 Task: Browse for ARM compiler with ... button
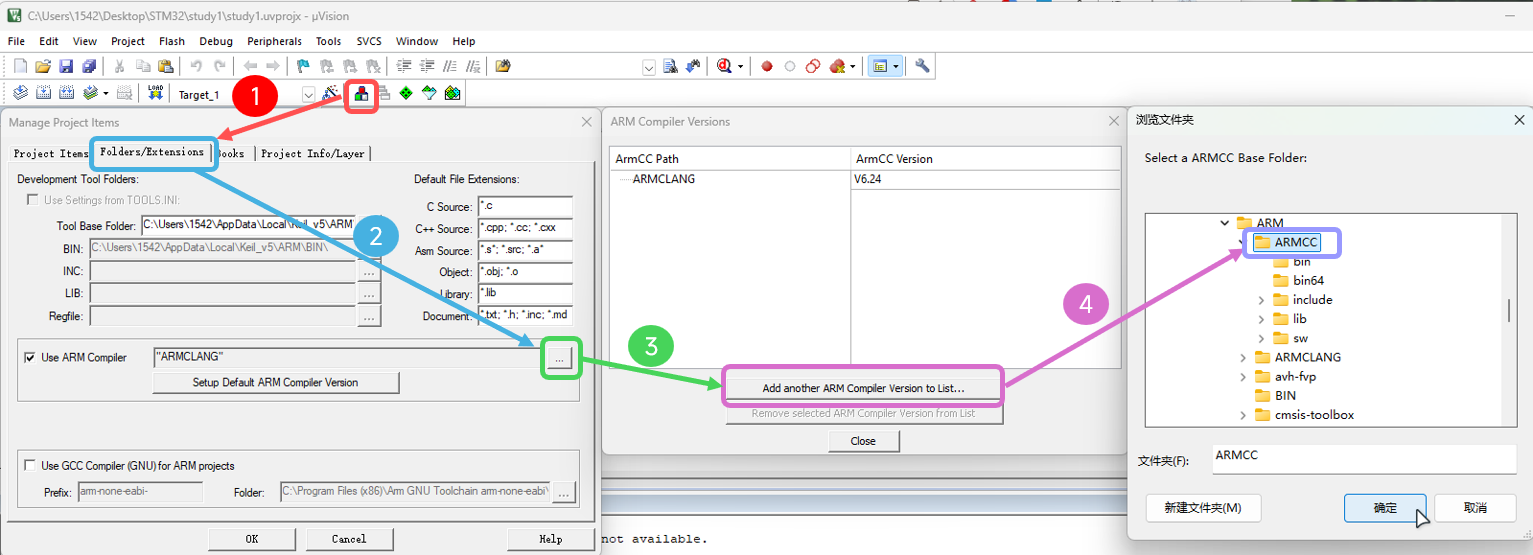tap(560, 357)
